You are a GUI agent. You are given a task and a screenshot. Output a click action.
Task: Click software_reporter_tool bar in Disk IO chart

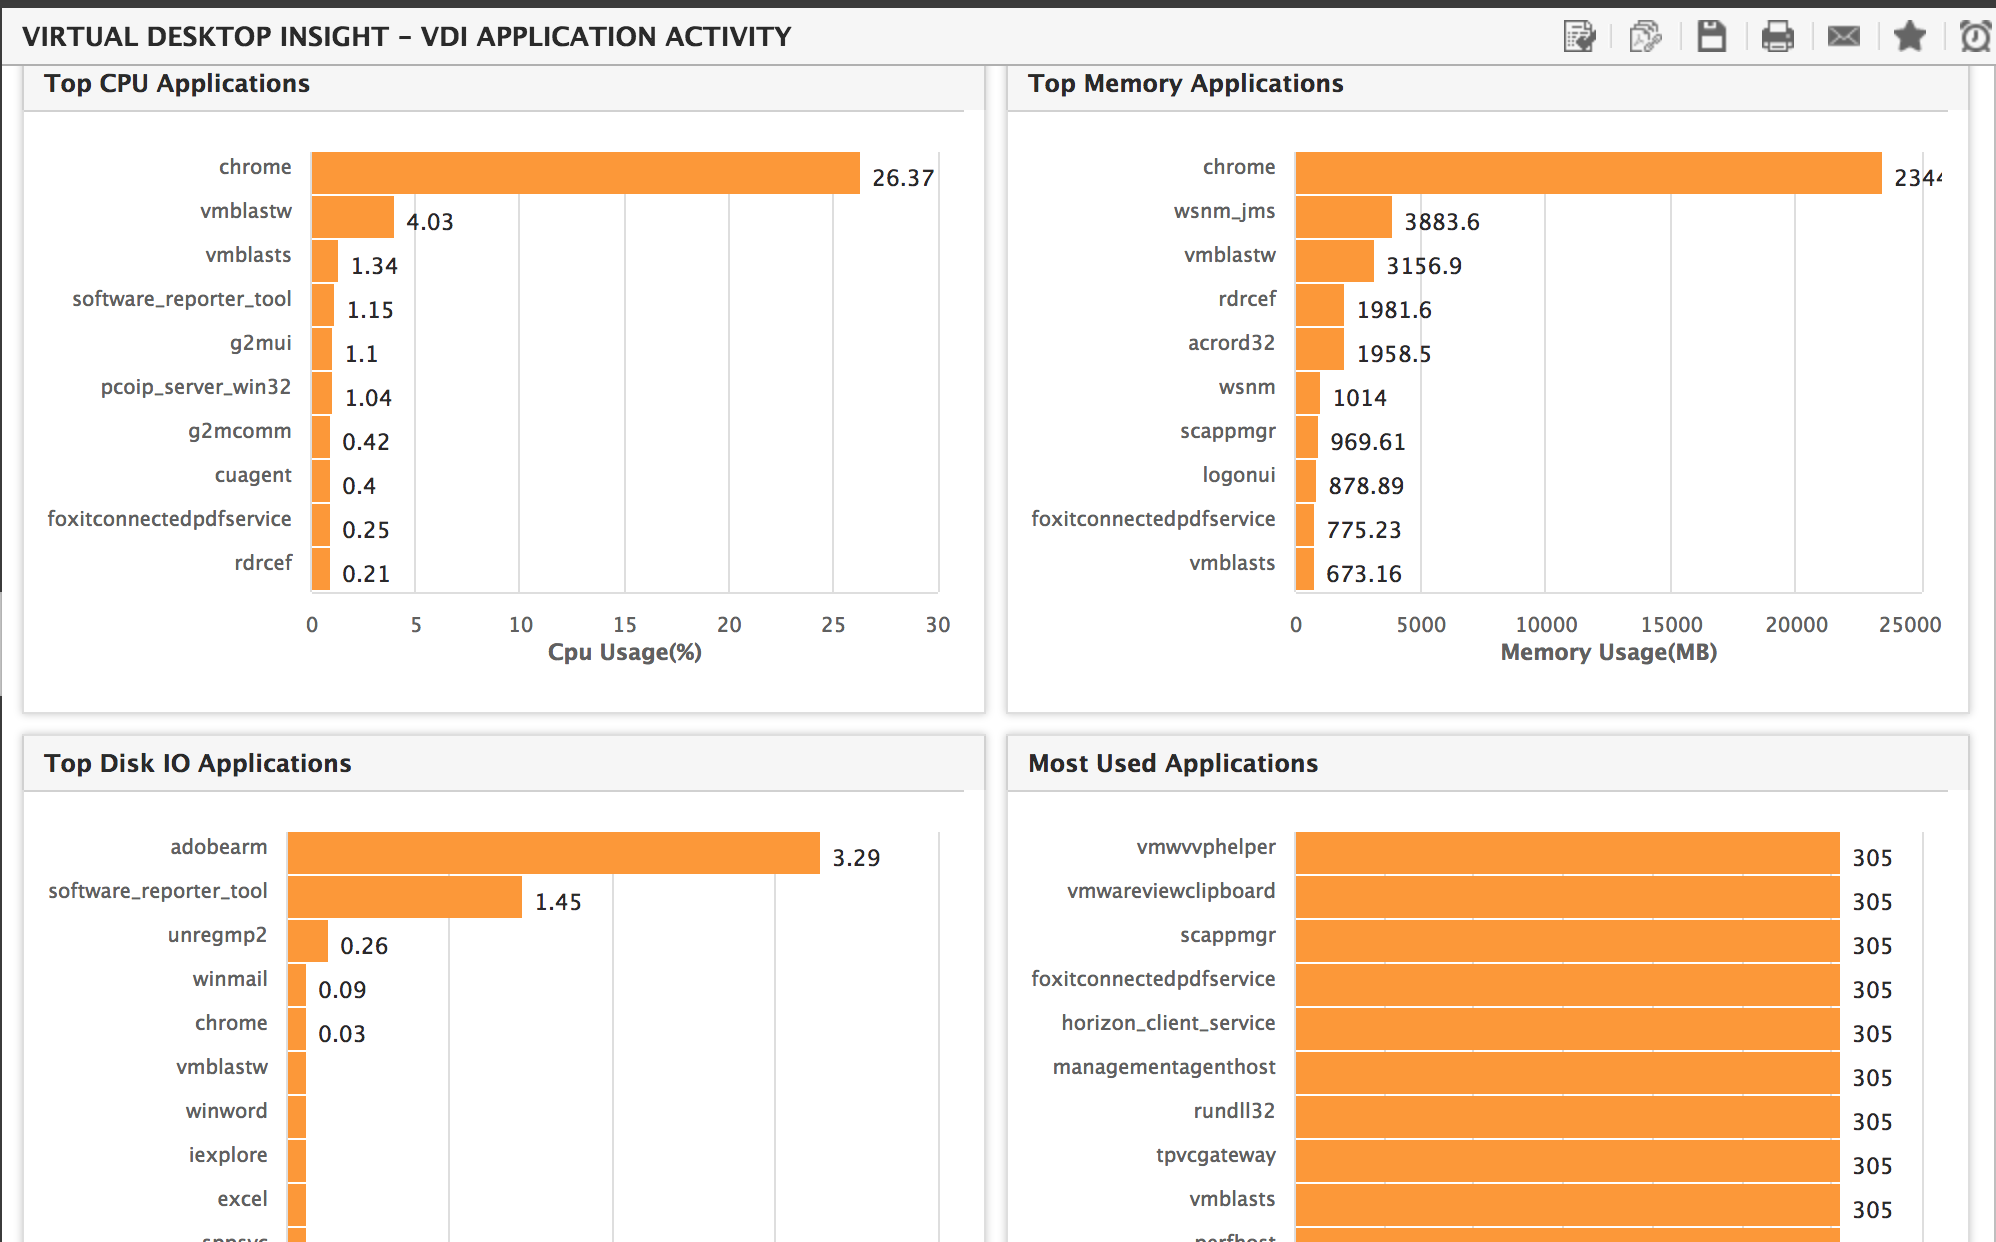(x=404, y=897)
